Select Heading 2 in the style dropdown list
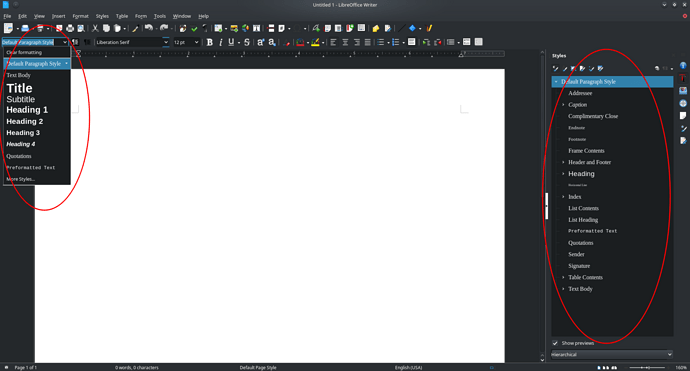This screenshot has width=690, height=371. [x=25, y=121]
